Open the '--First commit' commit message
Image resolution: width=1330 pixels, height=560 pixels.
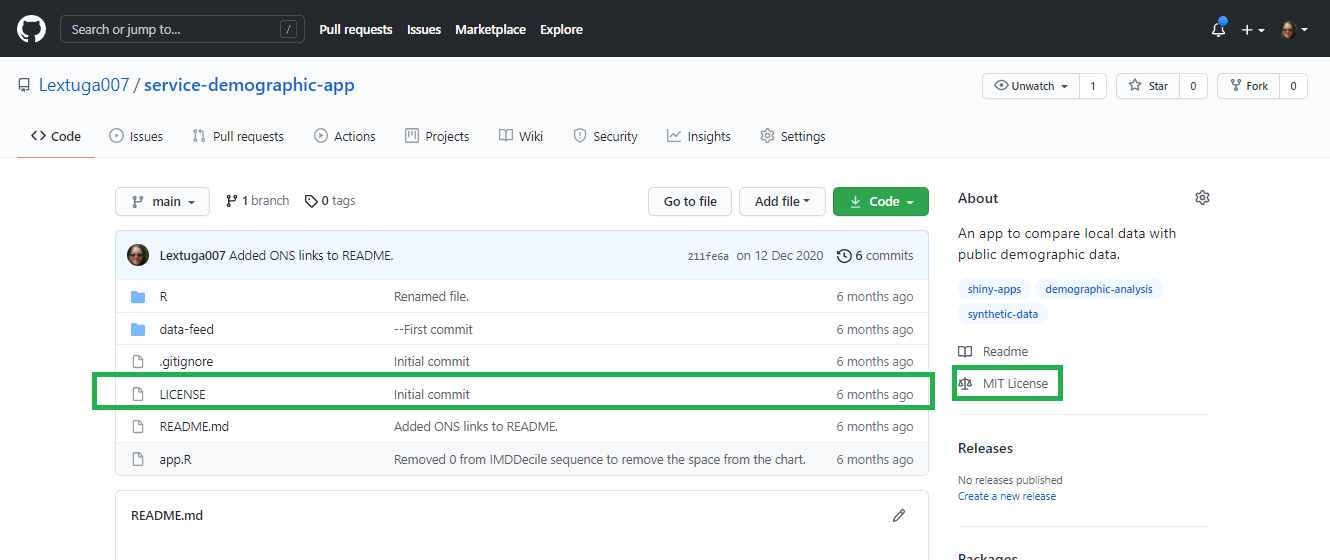pos(433,329)
